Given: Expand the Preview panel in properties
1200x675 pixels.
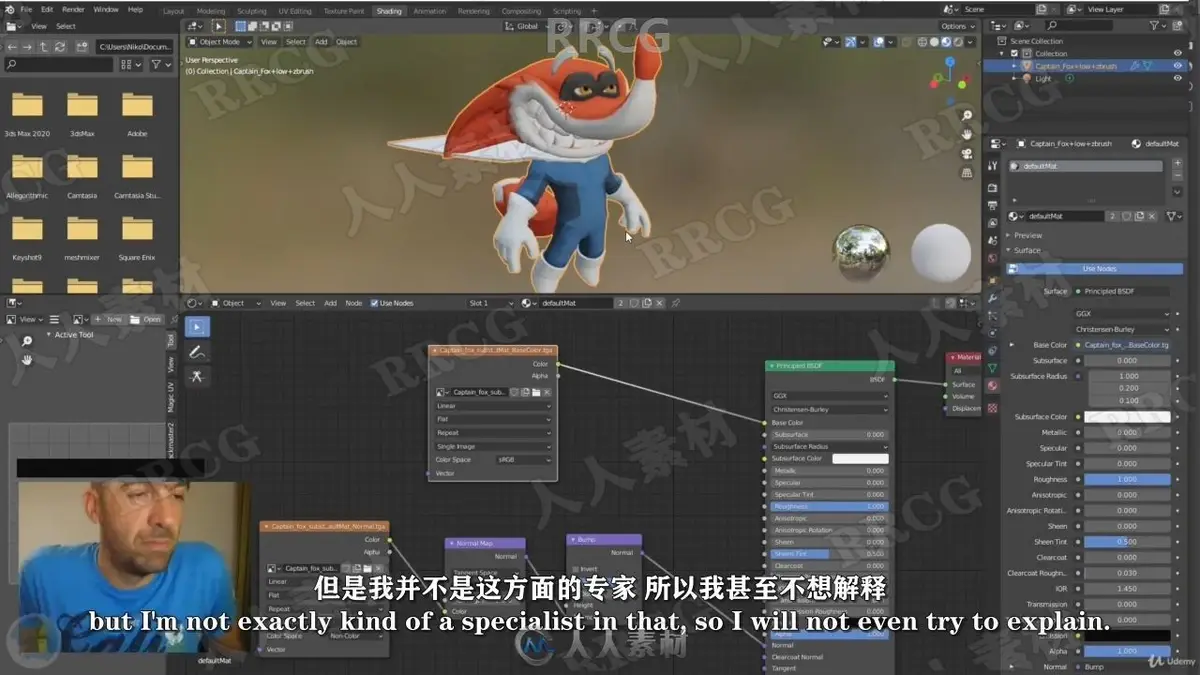Looking at the screenshot, I should (x=1027, y=235).
